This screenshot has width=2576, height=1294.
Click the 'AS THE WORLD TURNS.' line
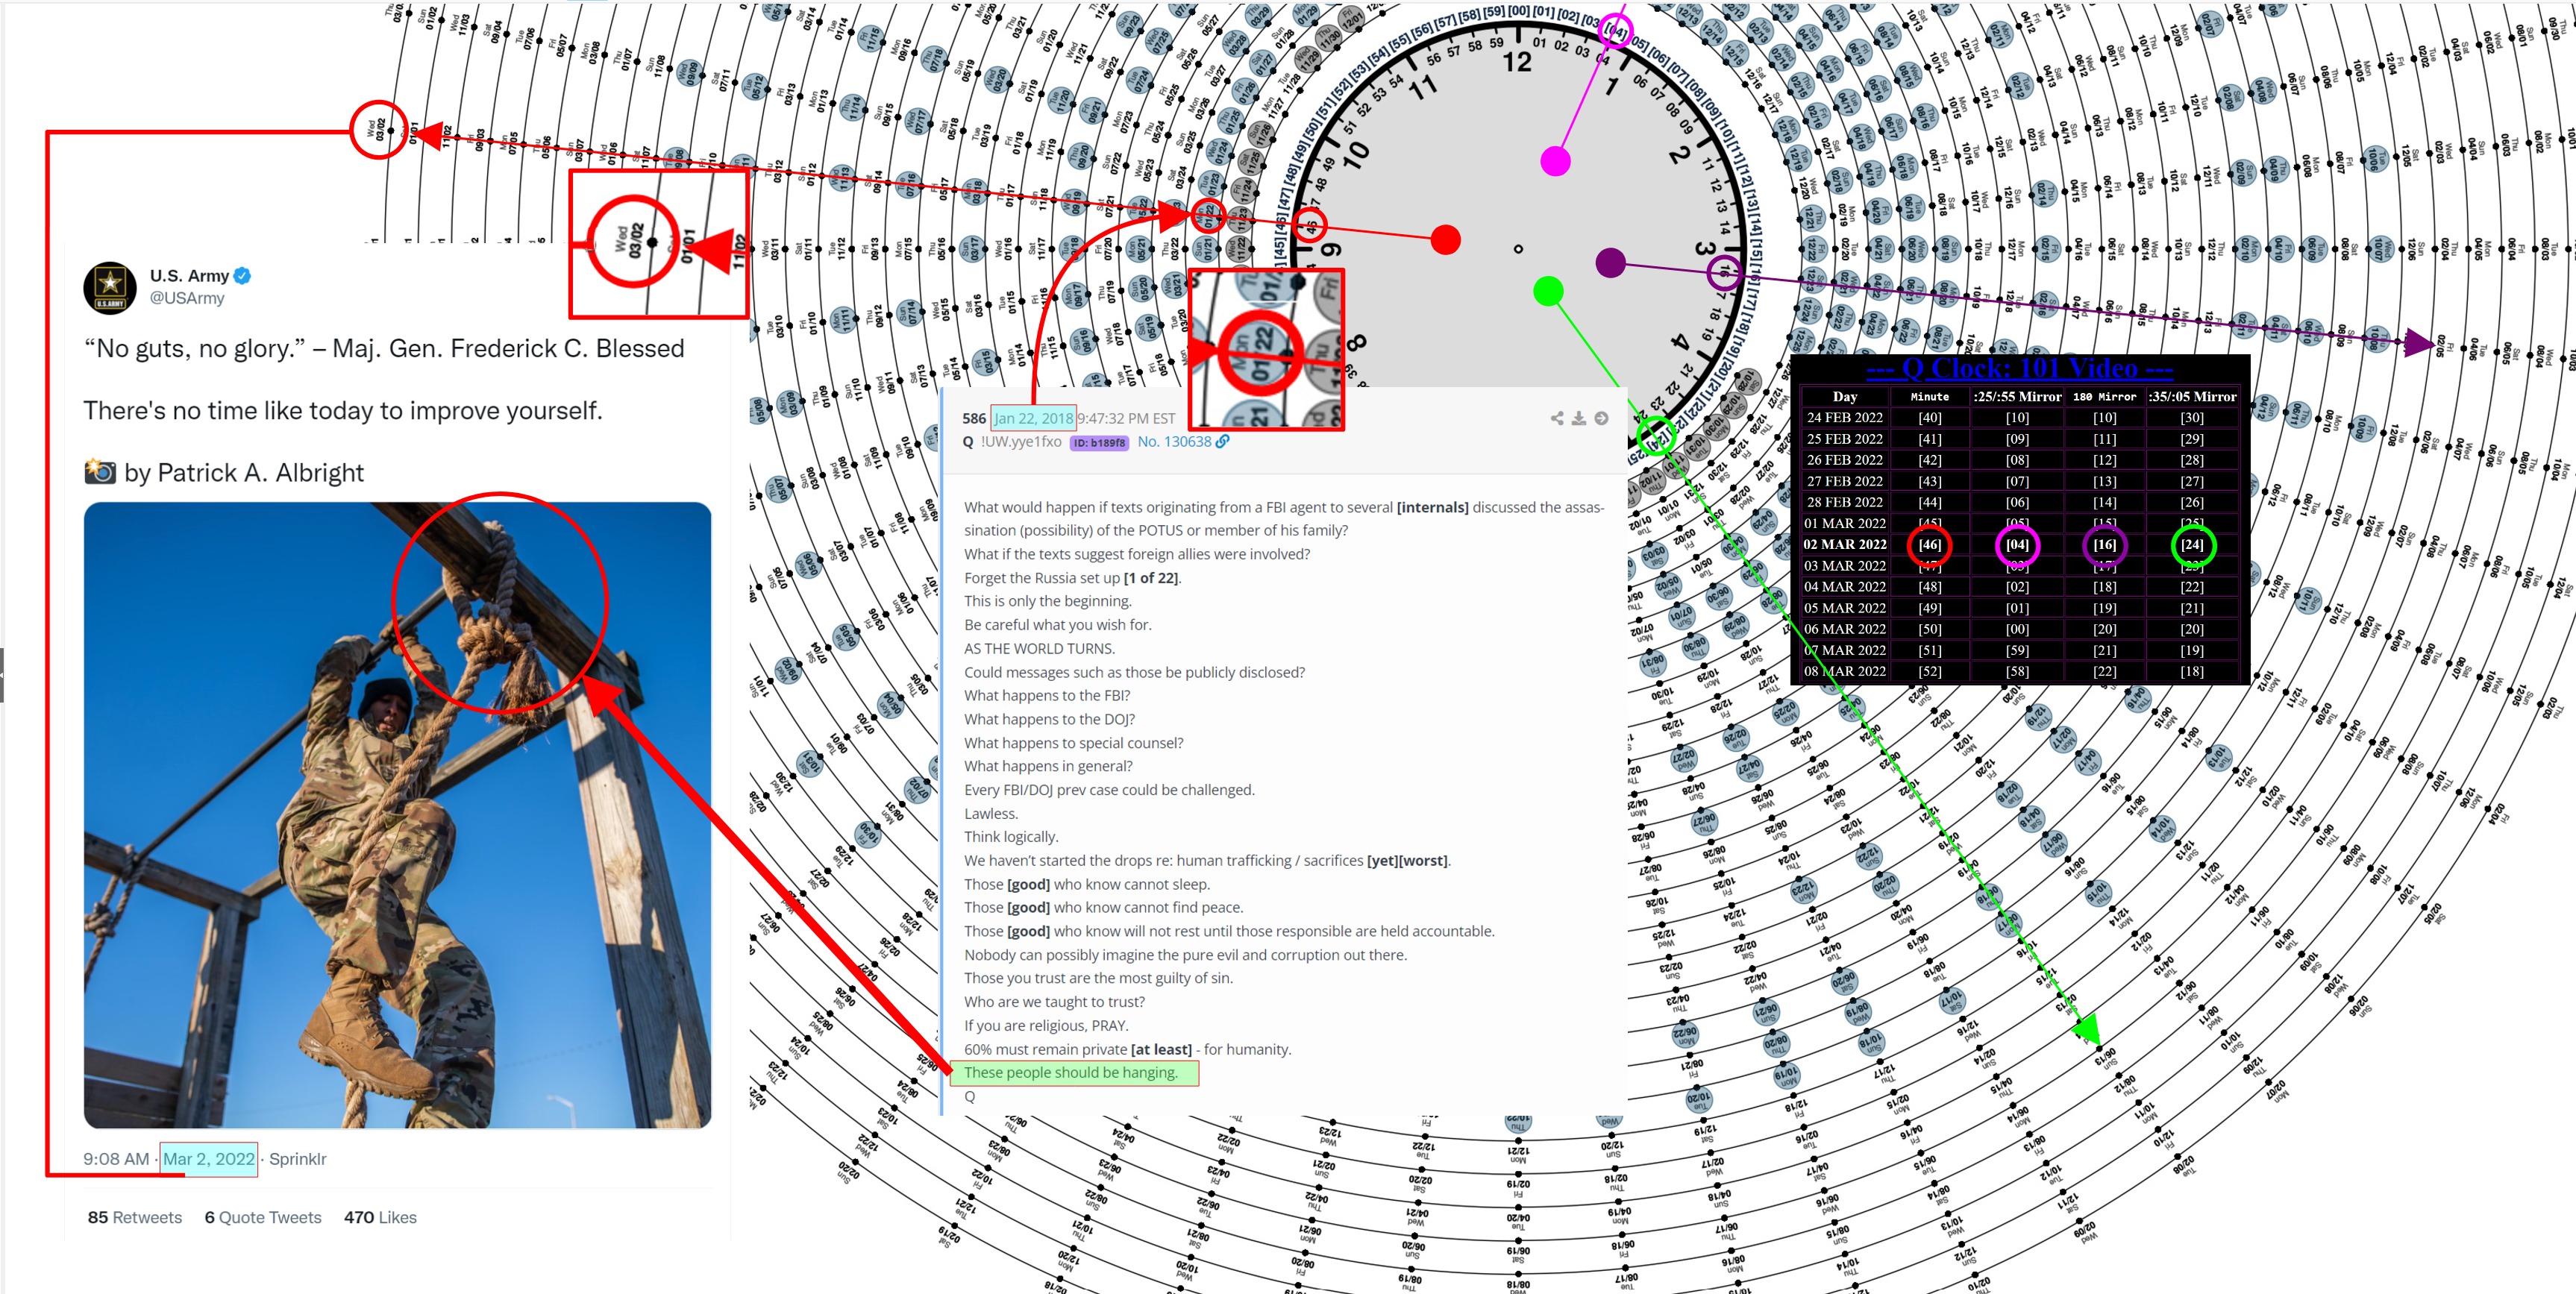tap(1039, 648)
